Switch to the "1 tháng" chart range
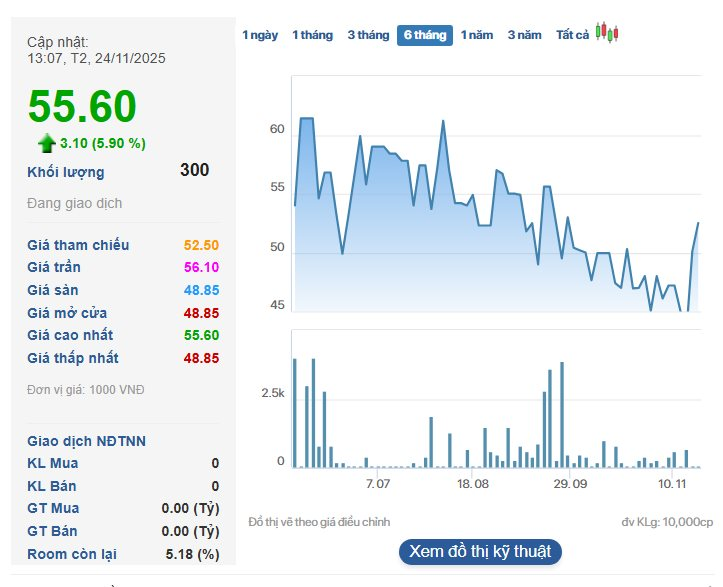The width and height of the screenshot is (723, 587). (312, 35)
